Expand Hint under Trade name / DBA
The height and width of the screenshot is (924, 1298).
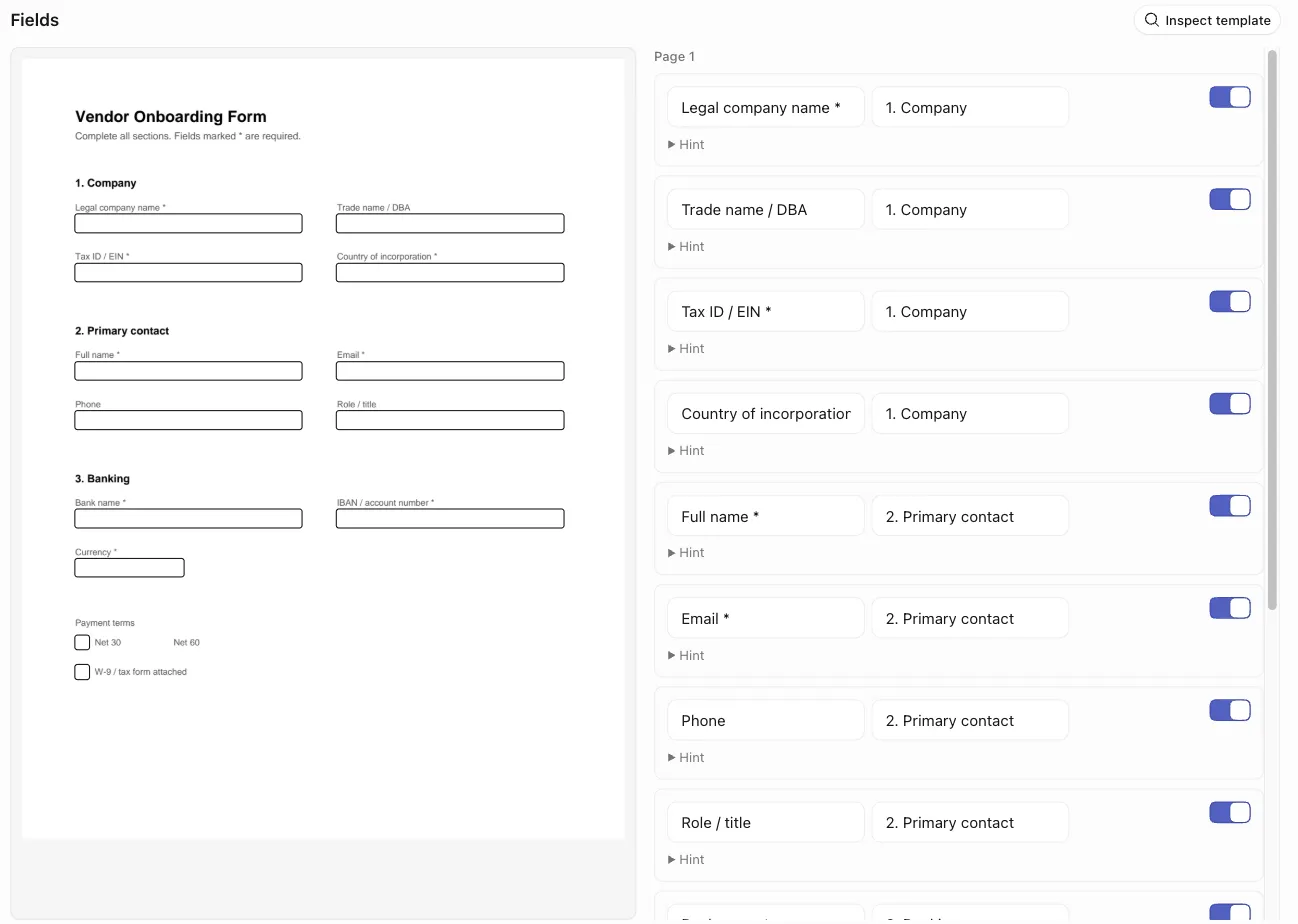(x=686, y=246)
